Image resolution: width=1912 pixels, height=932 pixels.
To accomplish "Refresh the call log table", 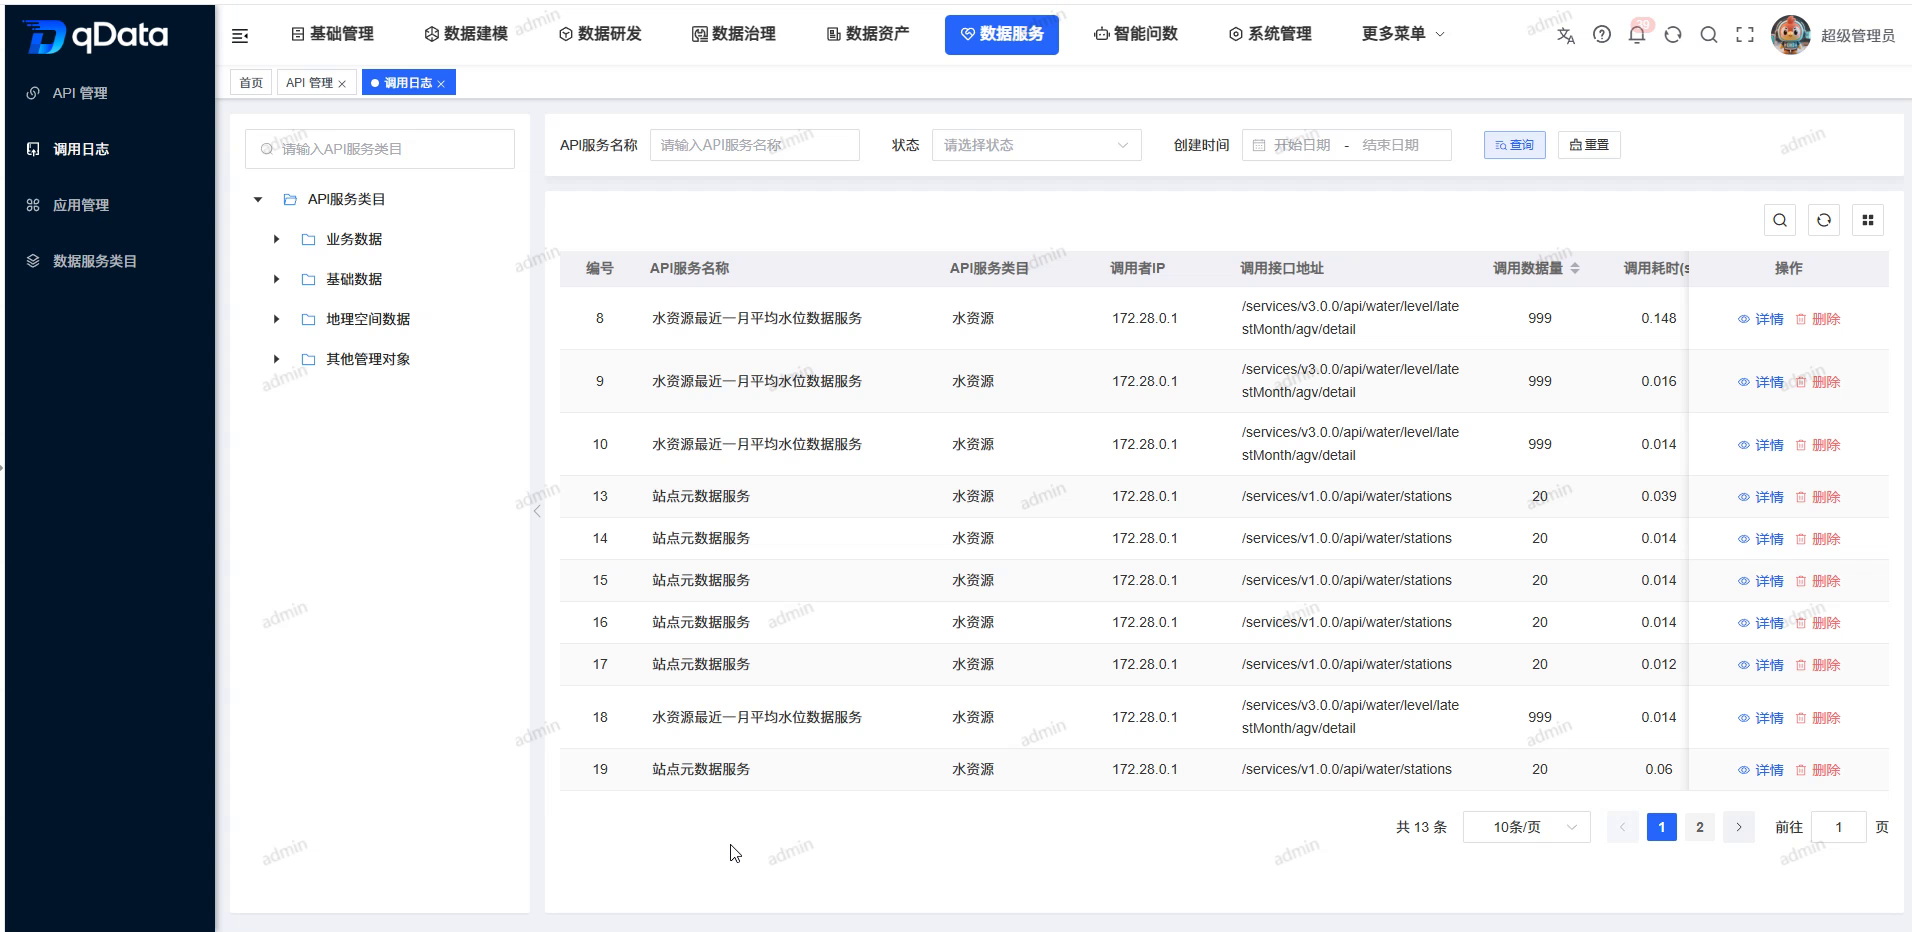I will point(1824,220).
